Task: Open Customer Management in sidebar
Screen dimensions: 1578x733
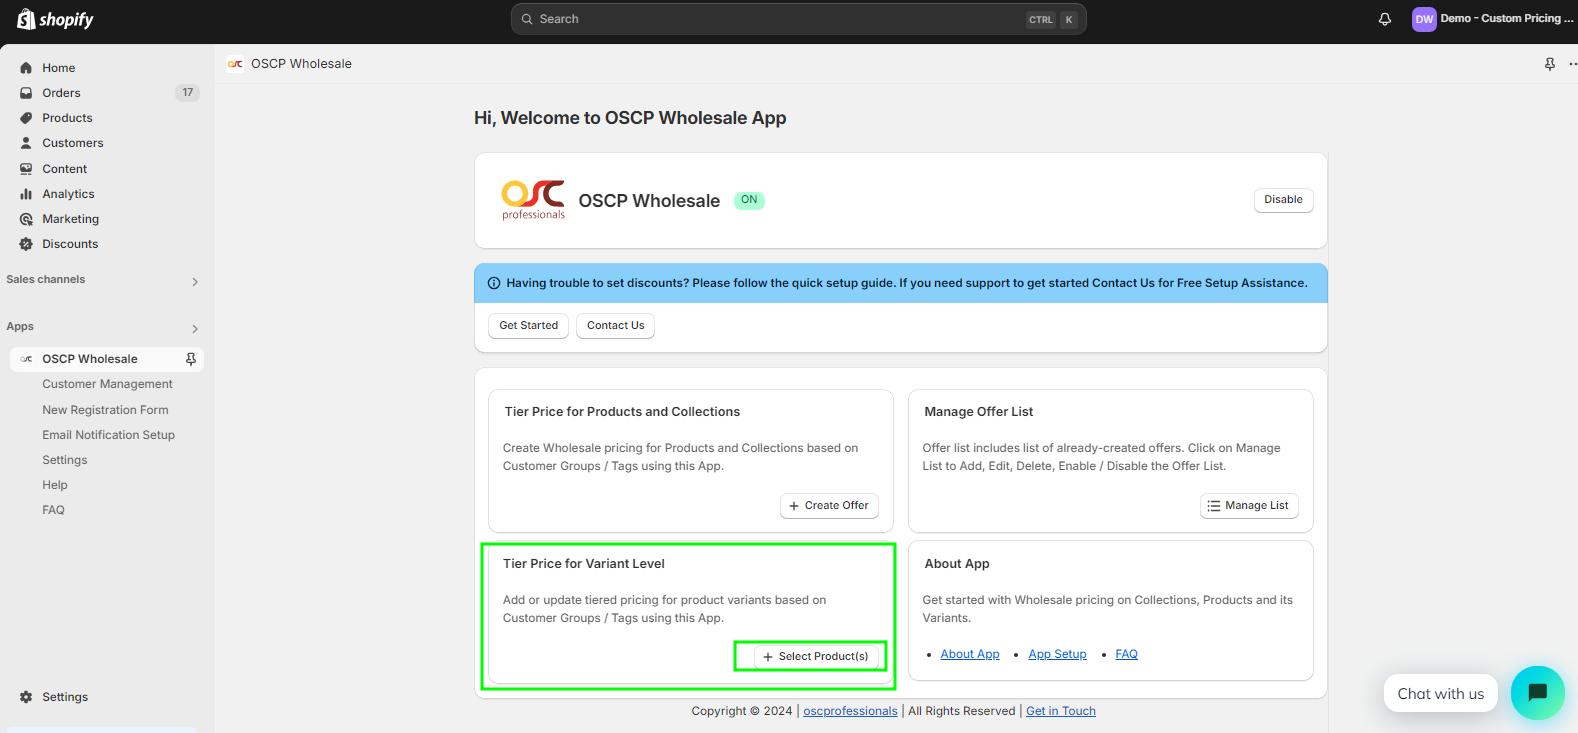Action: [x=107, y=384]
